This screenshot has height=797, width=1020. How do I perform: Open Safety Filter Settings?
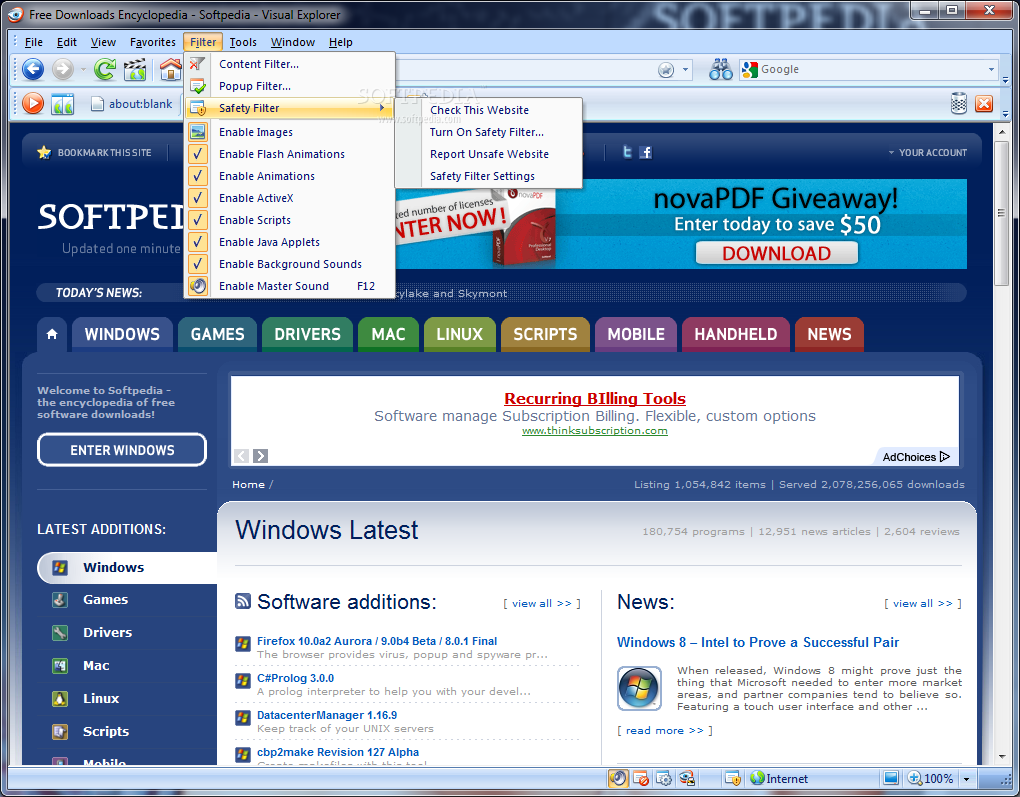489,176
